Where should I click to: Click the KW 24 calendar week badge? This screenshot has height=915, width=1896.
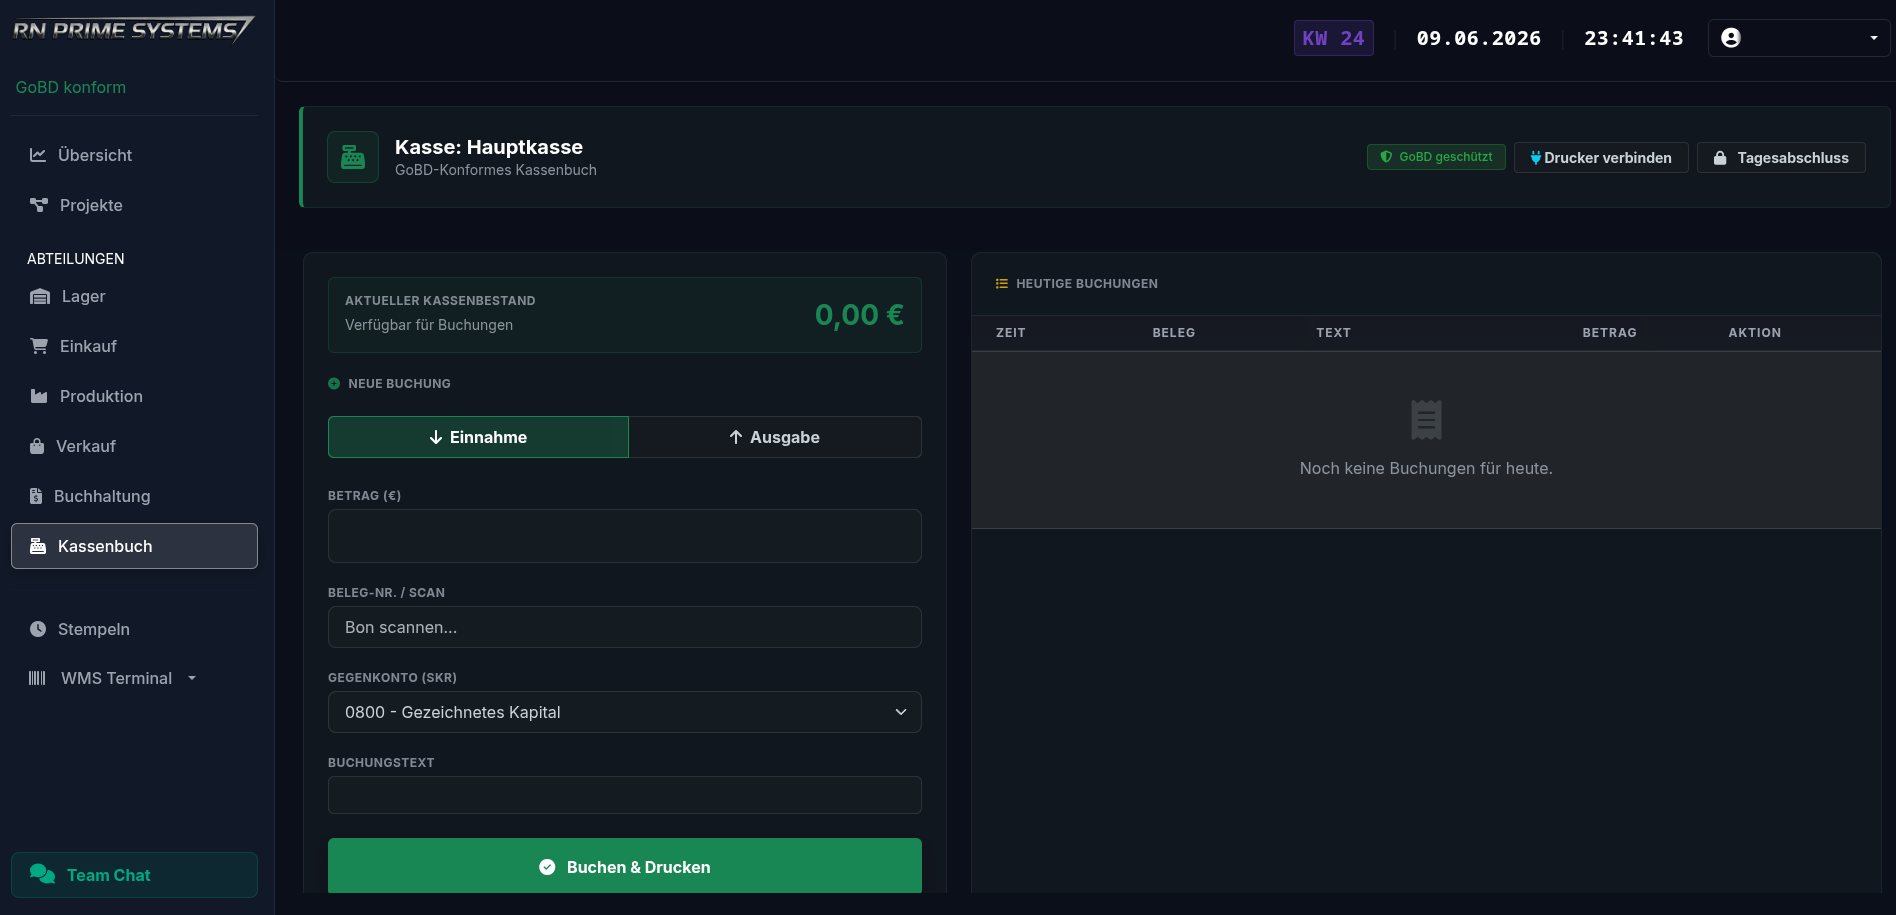1333,38
